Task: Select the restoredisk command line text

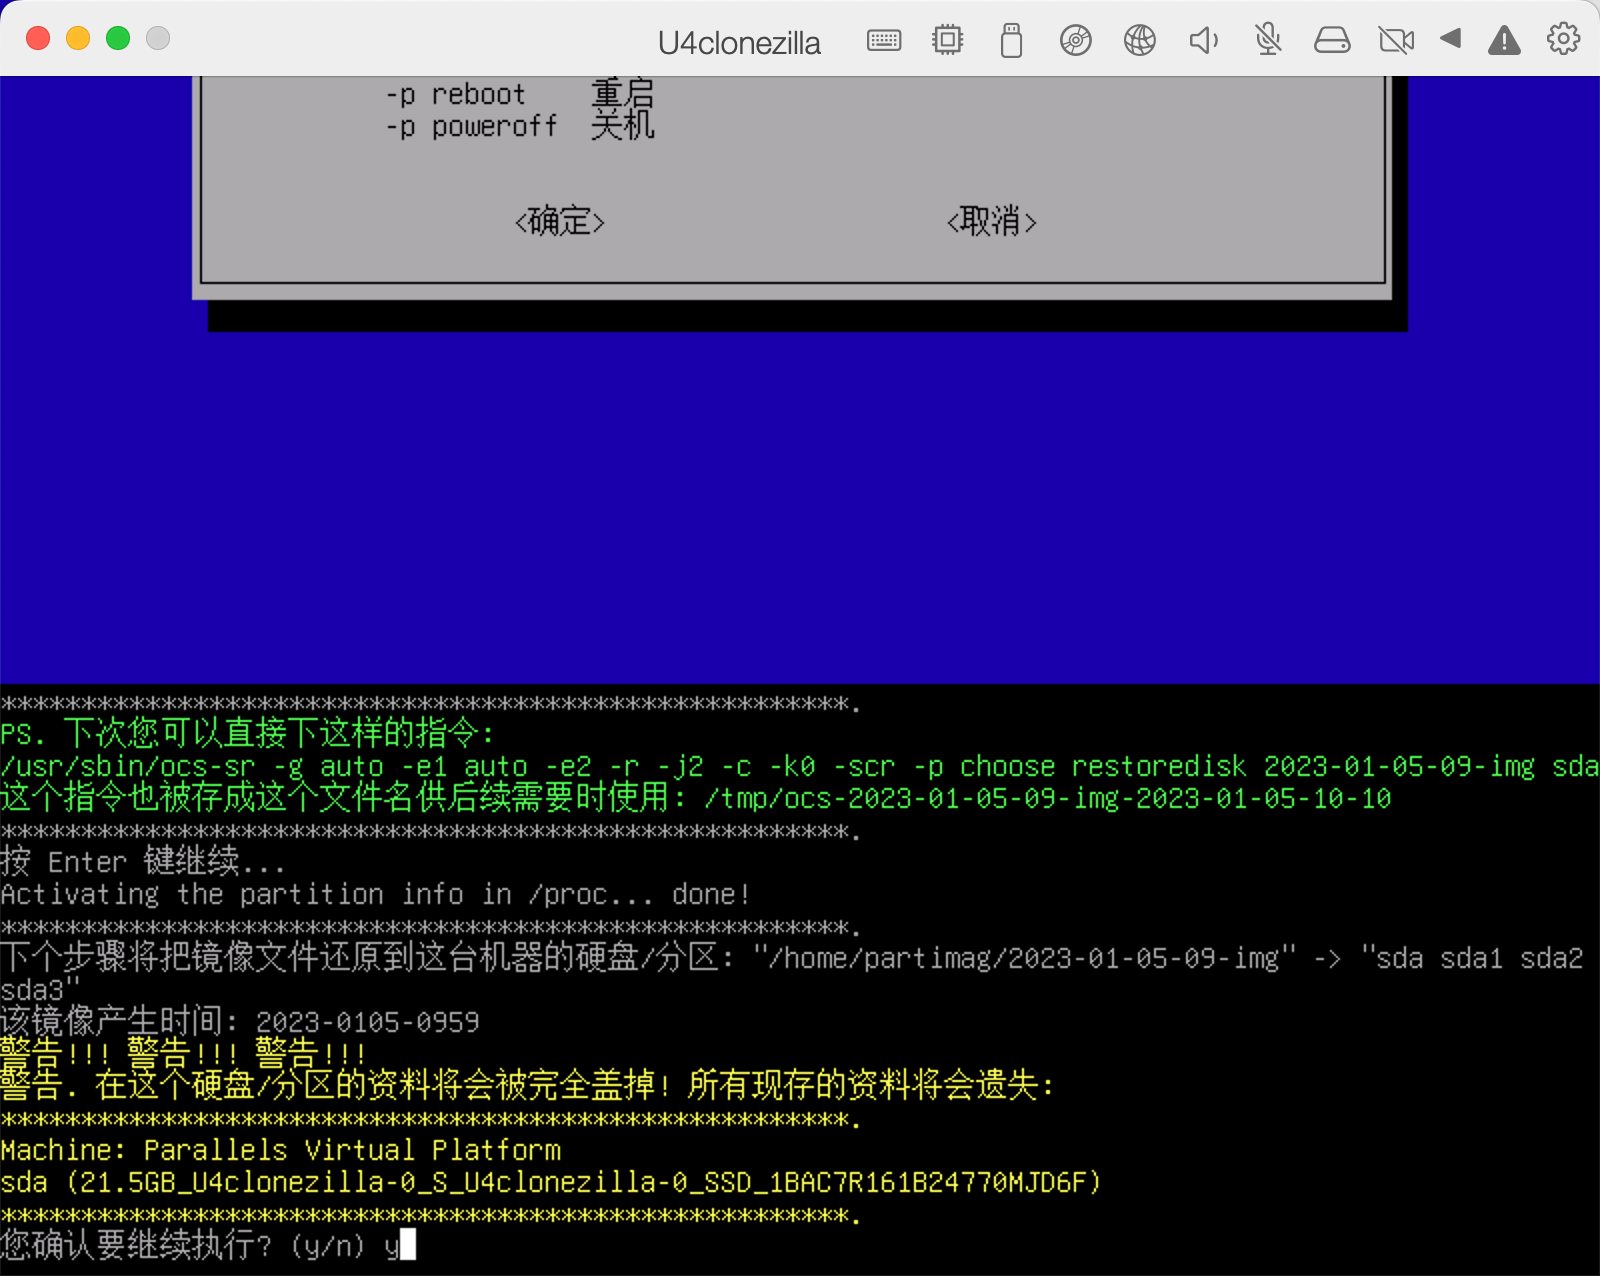Action: click(x=1157, y=766)
